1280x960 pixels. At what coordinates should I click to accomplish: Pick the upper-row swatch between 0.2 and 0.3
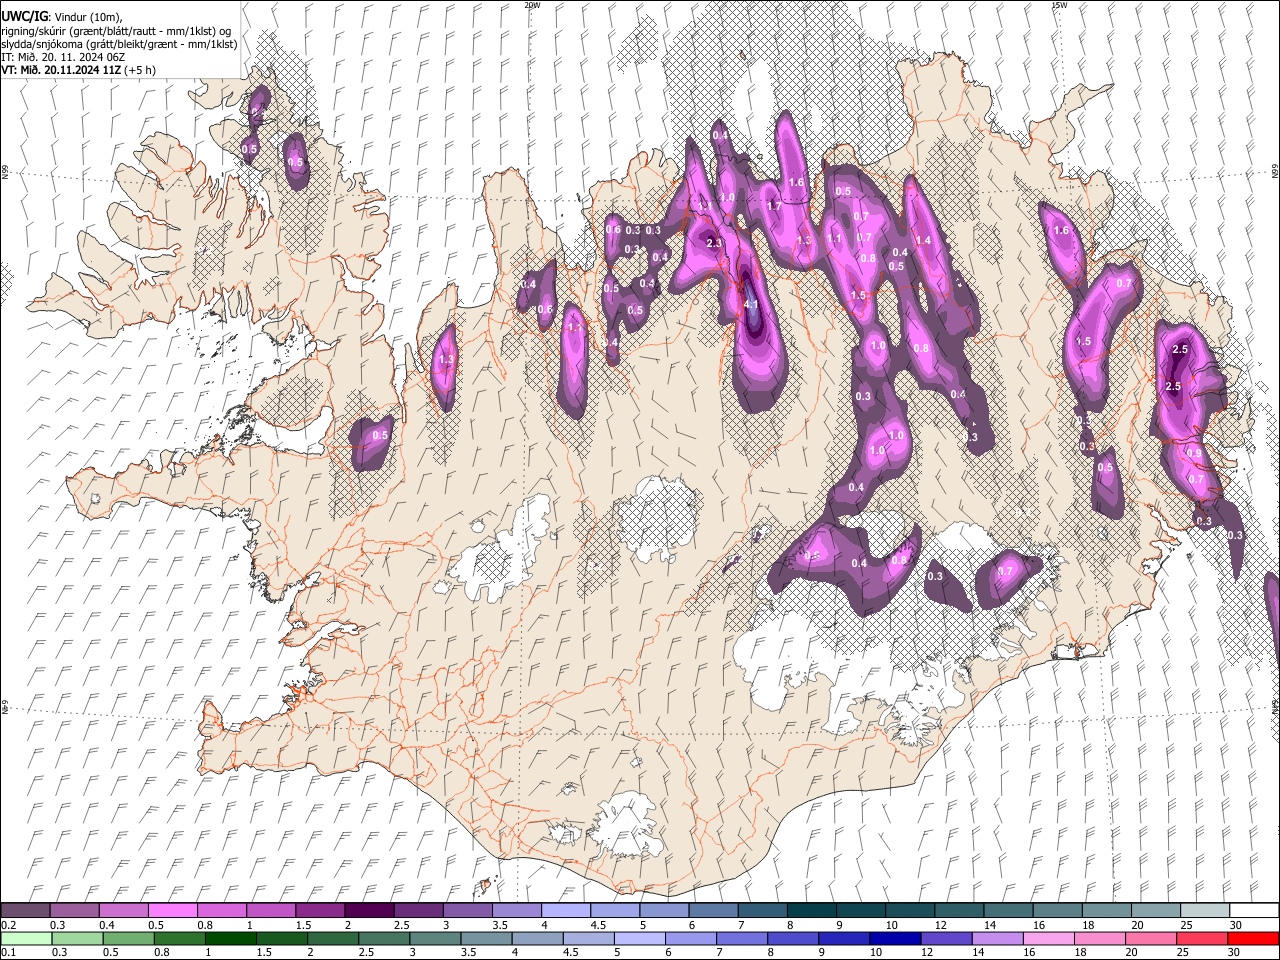click(x=25, y=910)
